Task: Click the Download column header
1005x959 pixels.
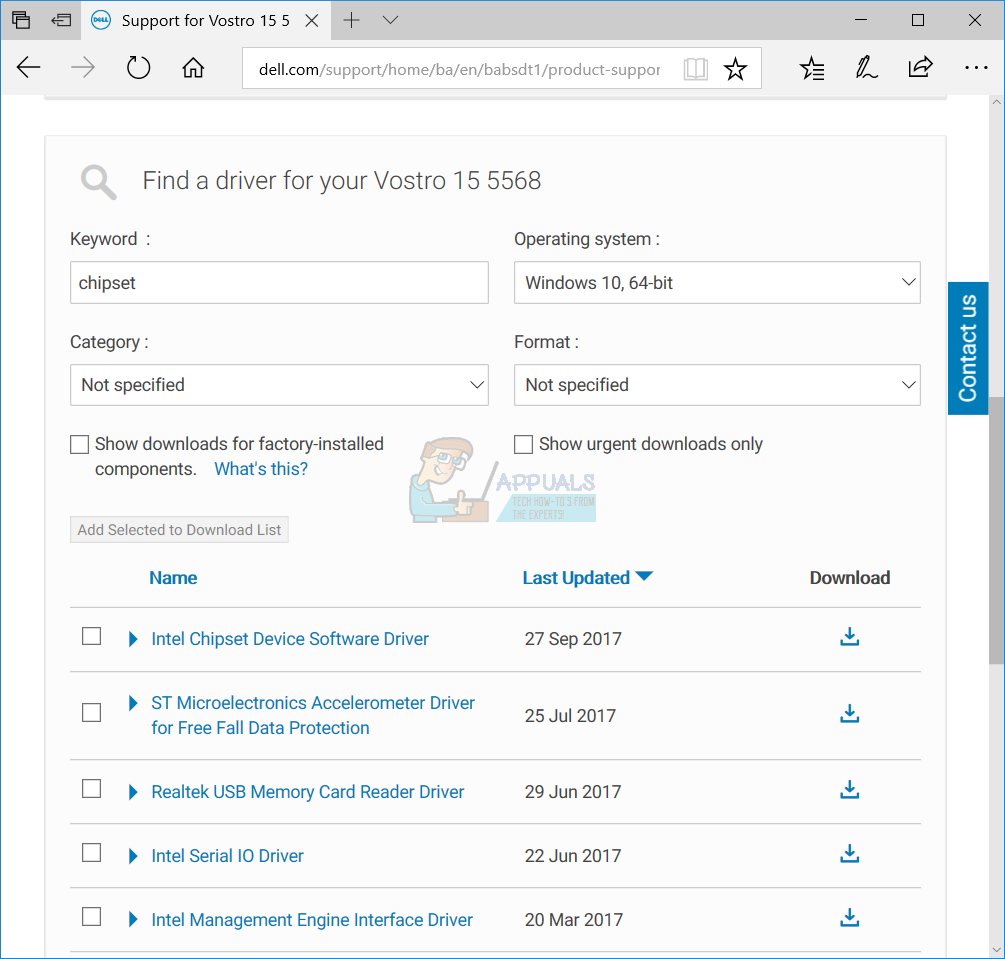Action: pyautogui.click(x=849, y=578)
